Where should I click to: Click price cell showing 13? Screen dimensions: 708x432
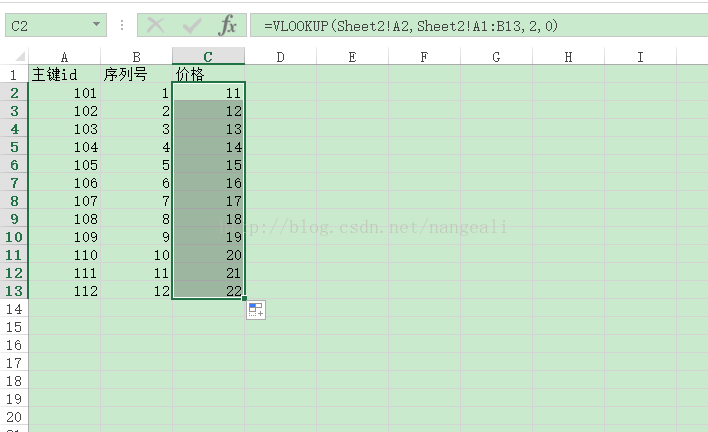[208, 129]
